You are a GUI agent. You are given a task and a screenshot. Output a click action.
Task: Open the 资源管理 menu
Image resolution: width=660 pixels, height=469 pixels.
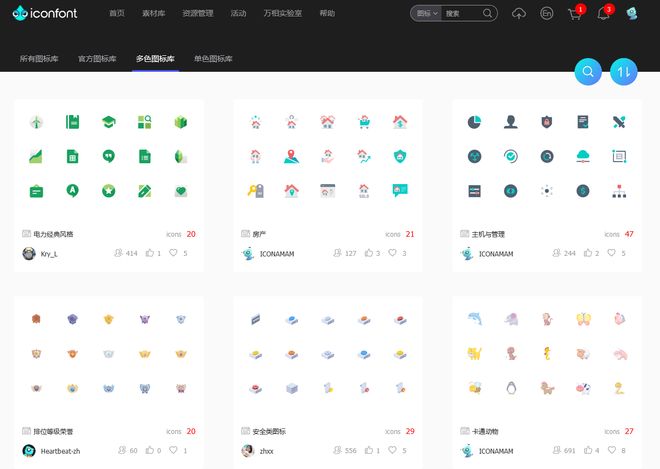click(x=198, y=13)
